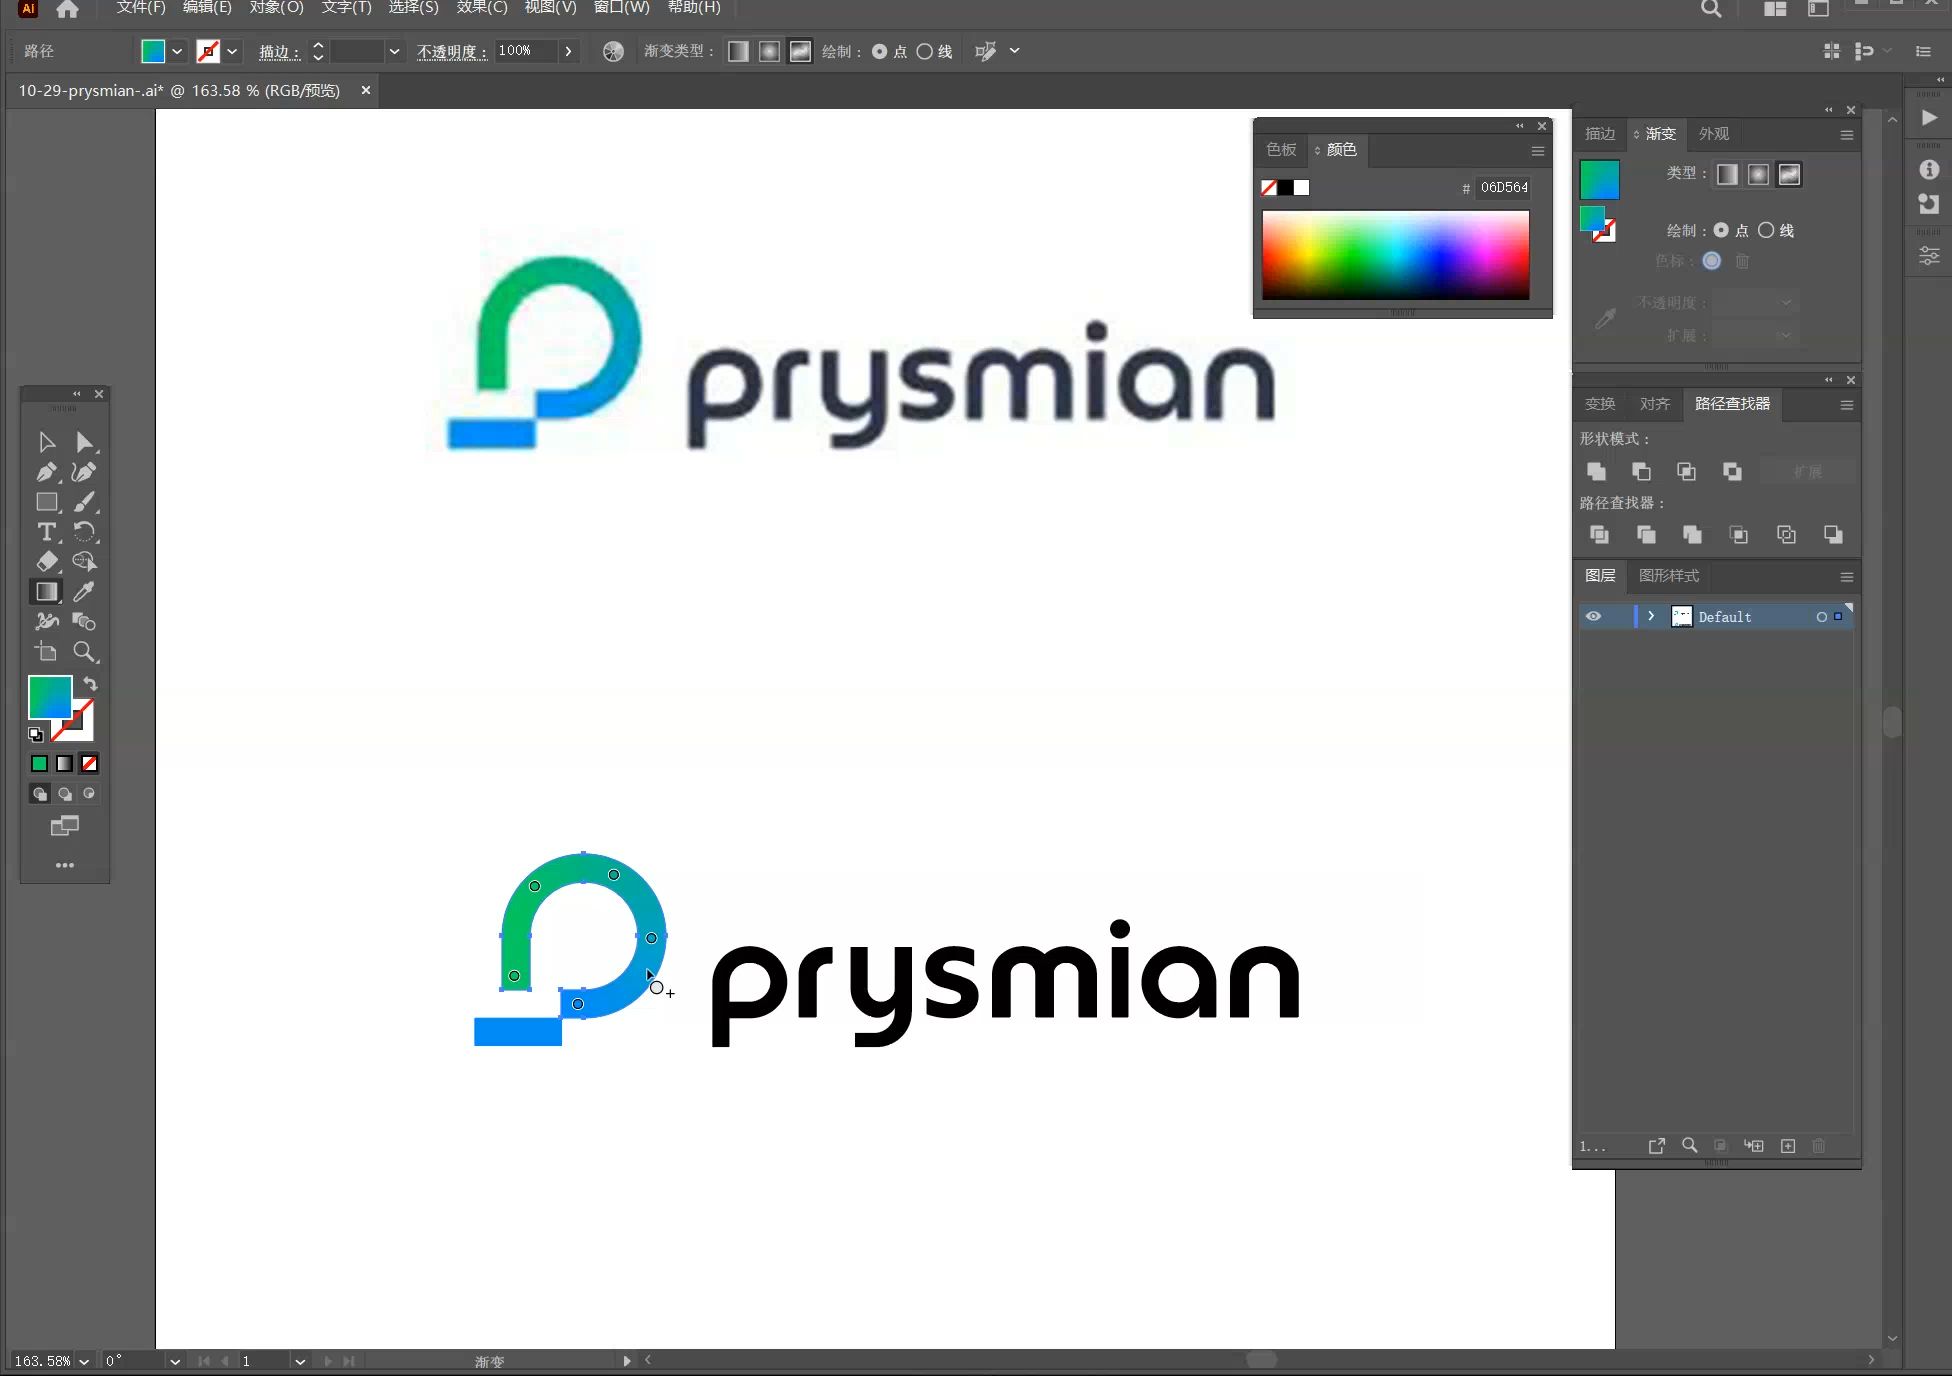Click the Unite shape mode icon
Image resolution: width=1952 pixels, height=1376 pixels.
click(1596, 471)
